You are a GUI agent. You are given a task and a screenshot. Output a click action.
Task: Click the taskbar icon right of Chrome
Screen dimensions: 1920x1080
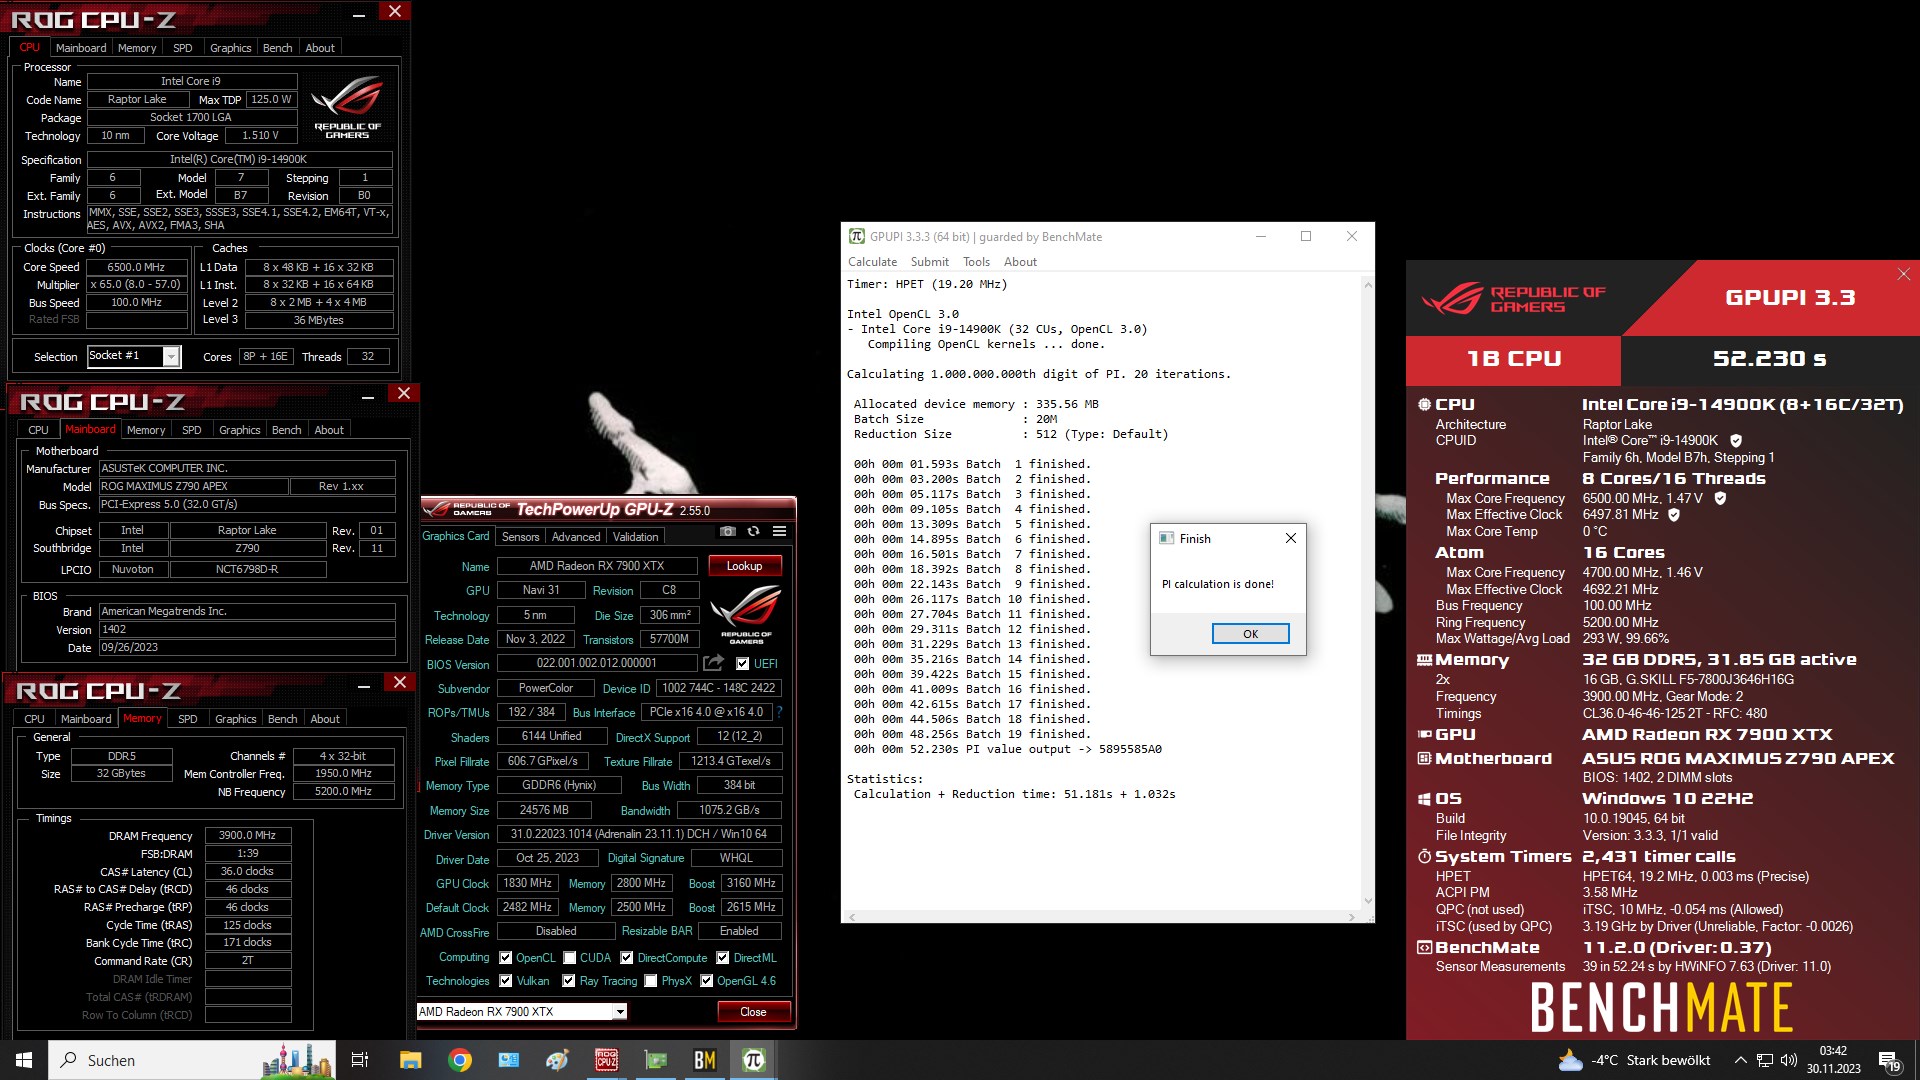point(509,1060)
